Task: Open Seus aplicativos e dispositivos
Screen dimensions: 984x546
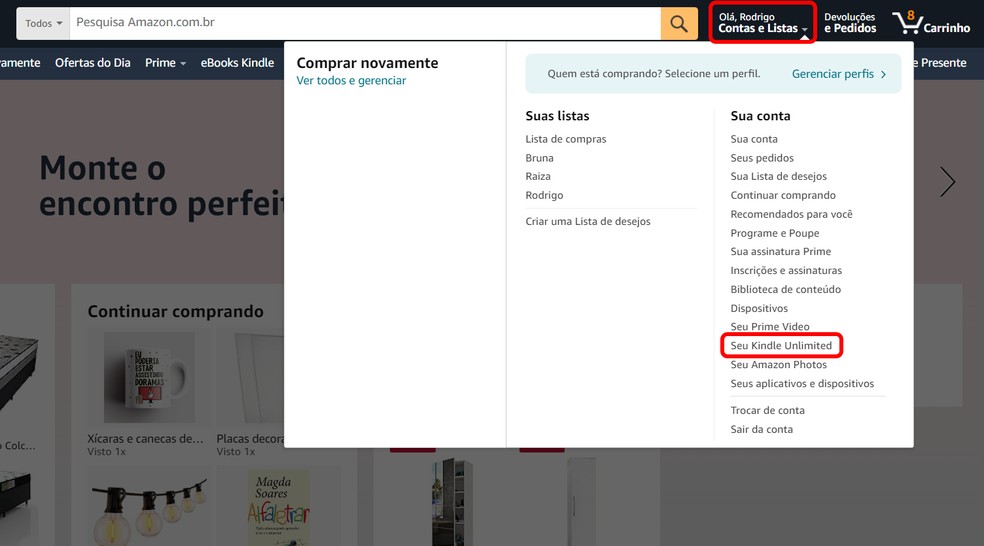Action: (802, 383)
